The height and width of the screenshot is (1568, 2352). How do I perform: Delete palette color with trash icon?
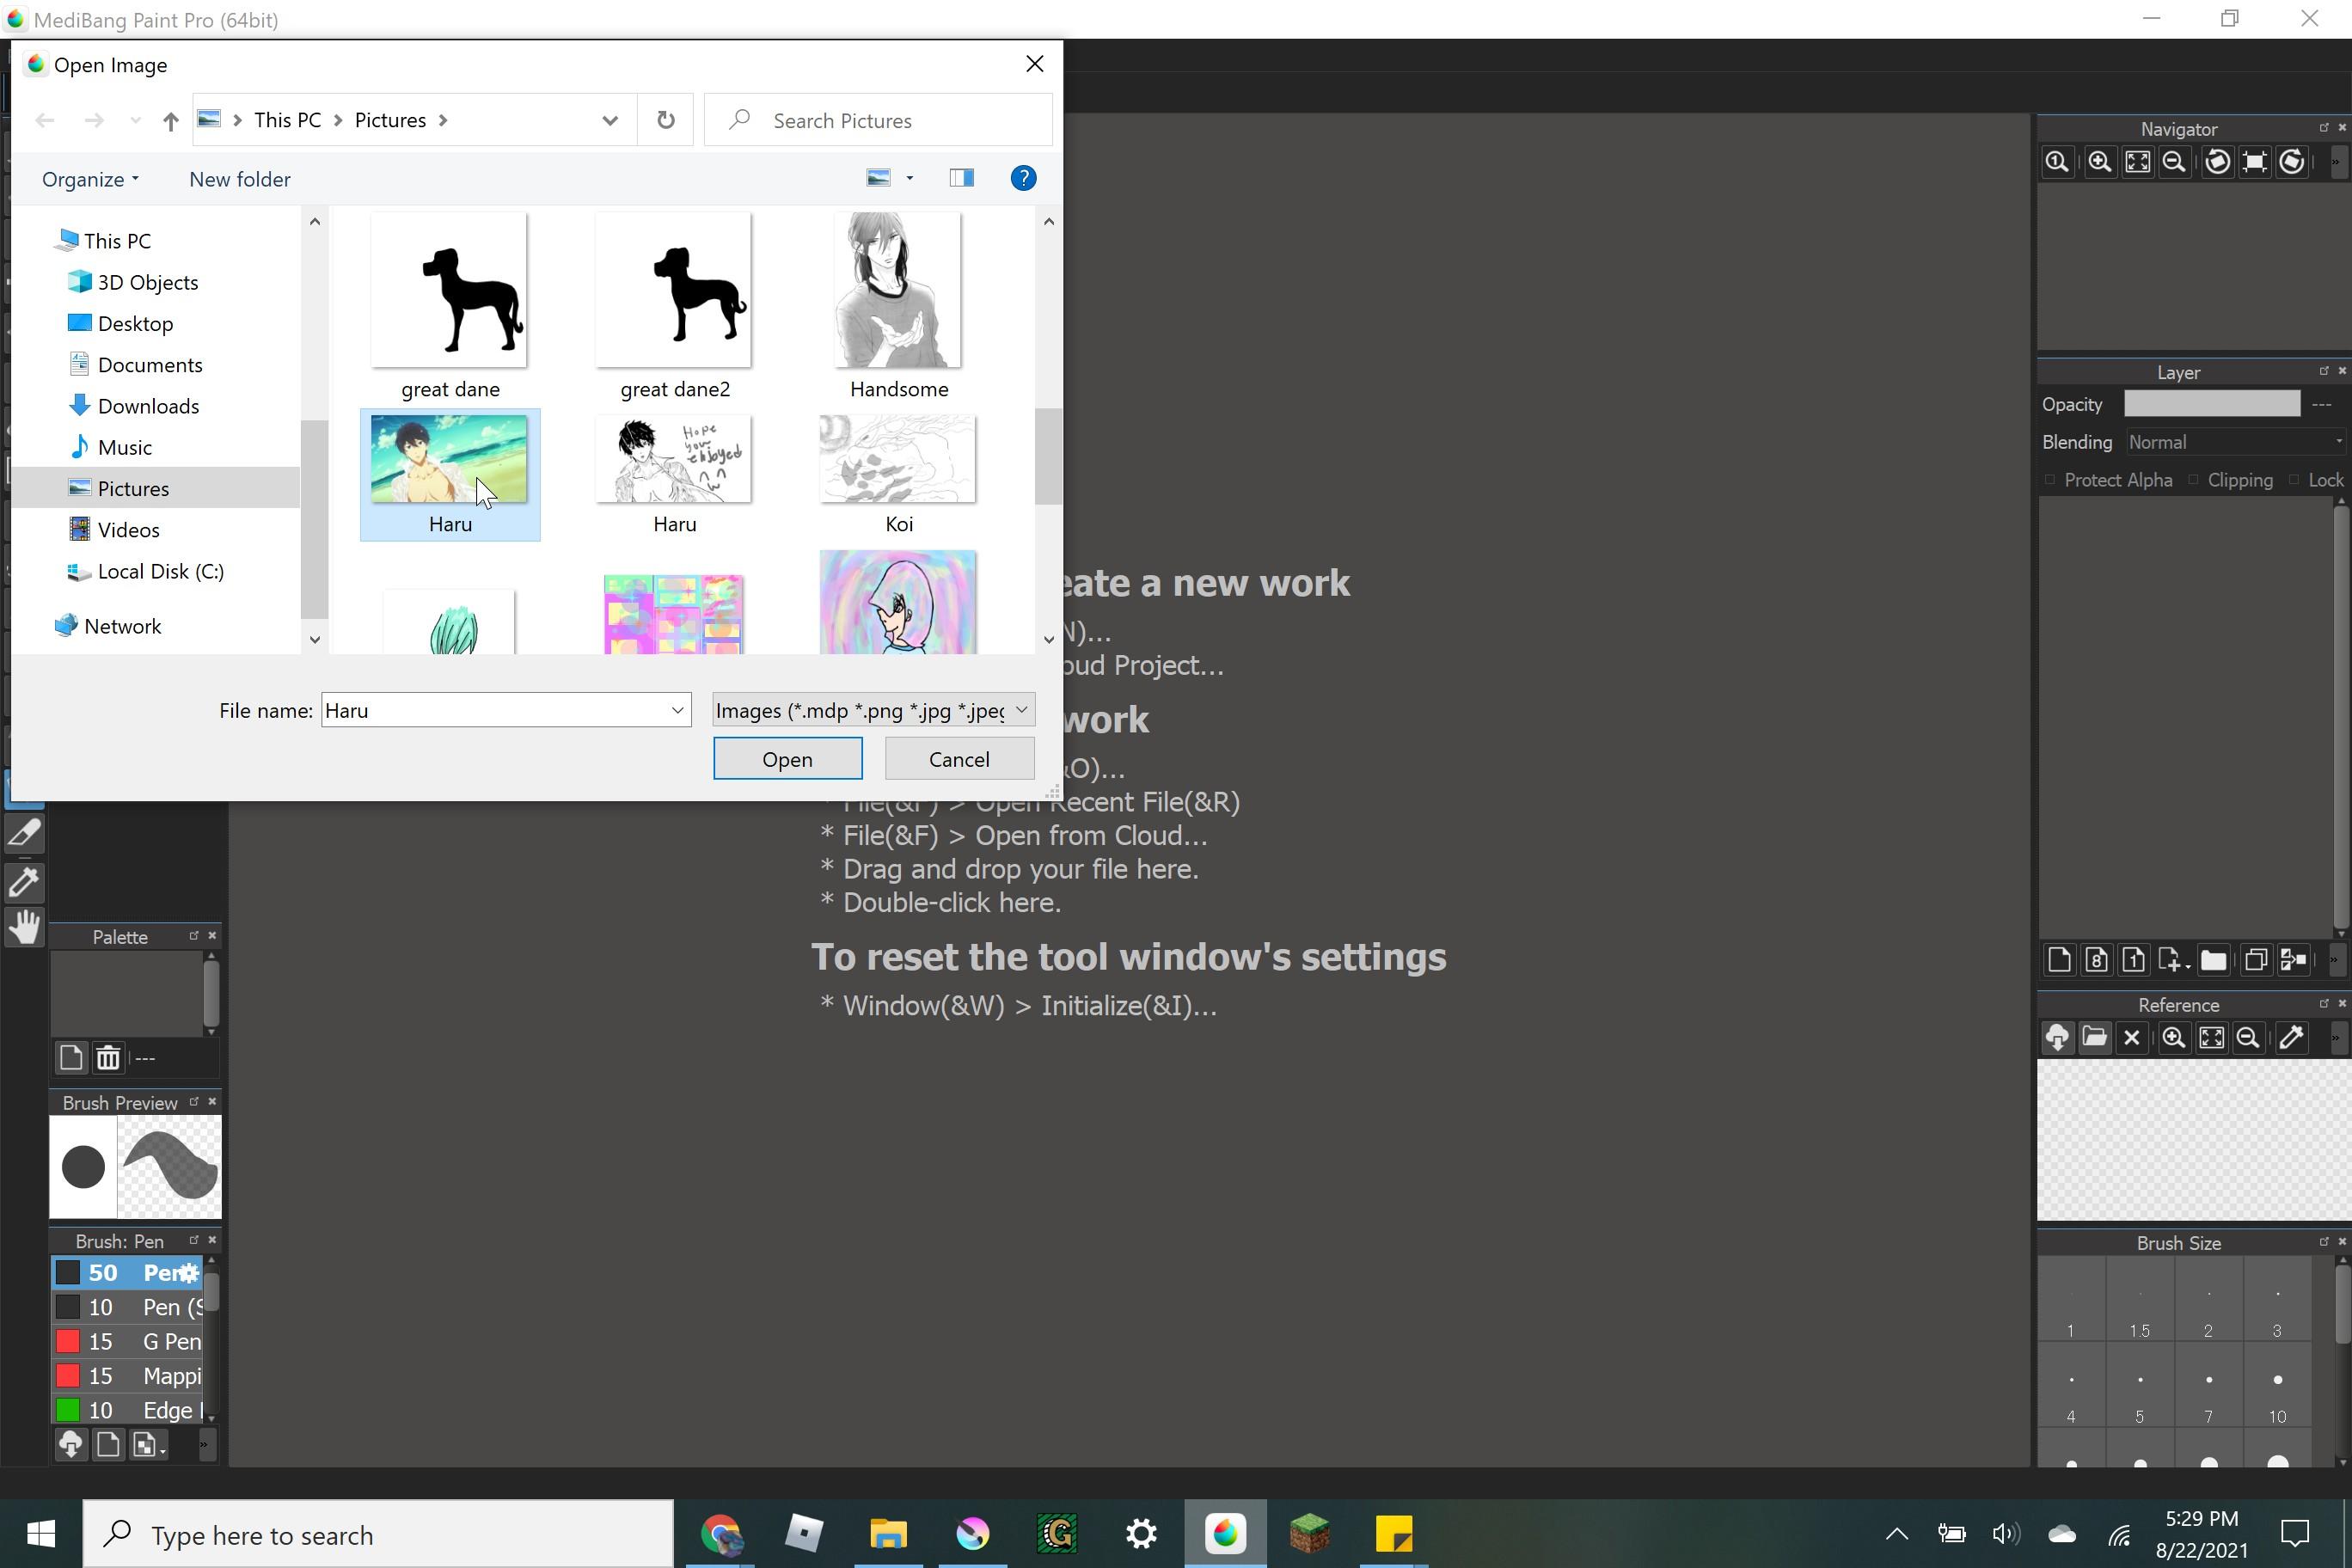click(108, 1057)
